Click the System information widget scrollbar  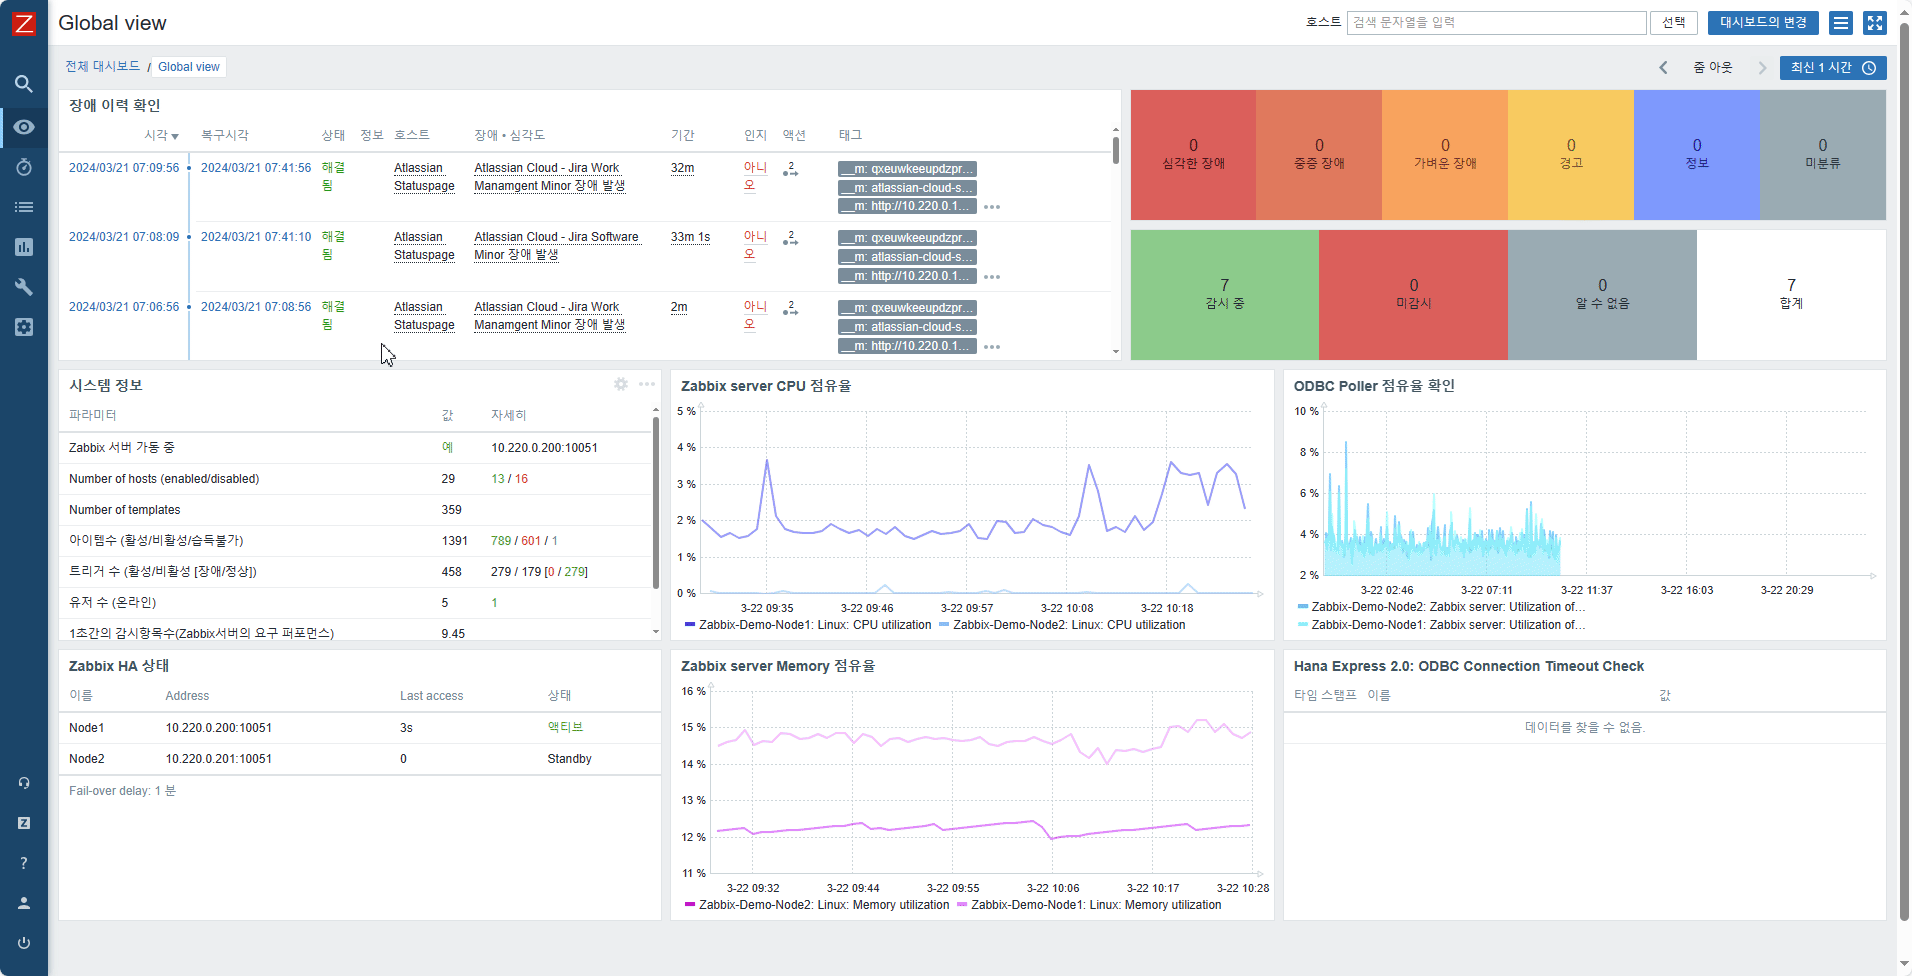click(655, 503)
